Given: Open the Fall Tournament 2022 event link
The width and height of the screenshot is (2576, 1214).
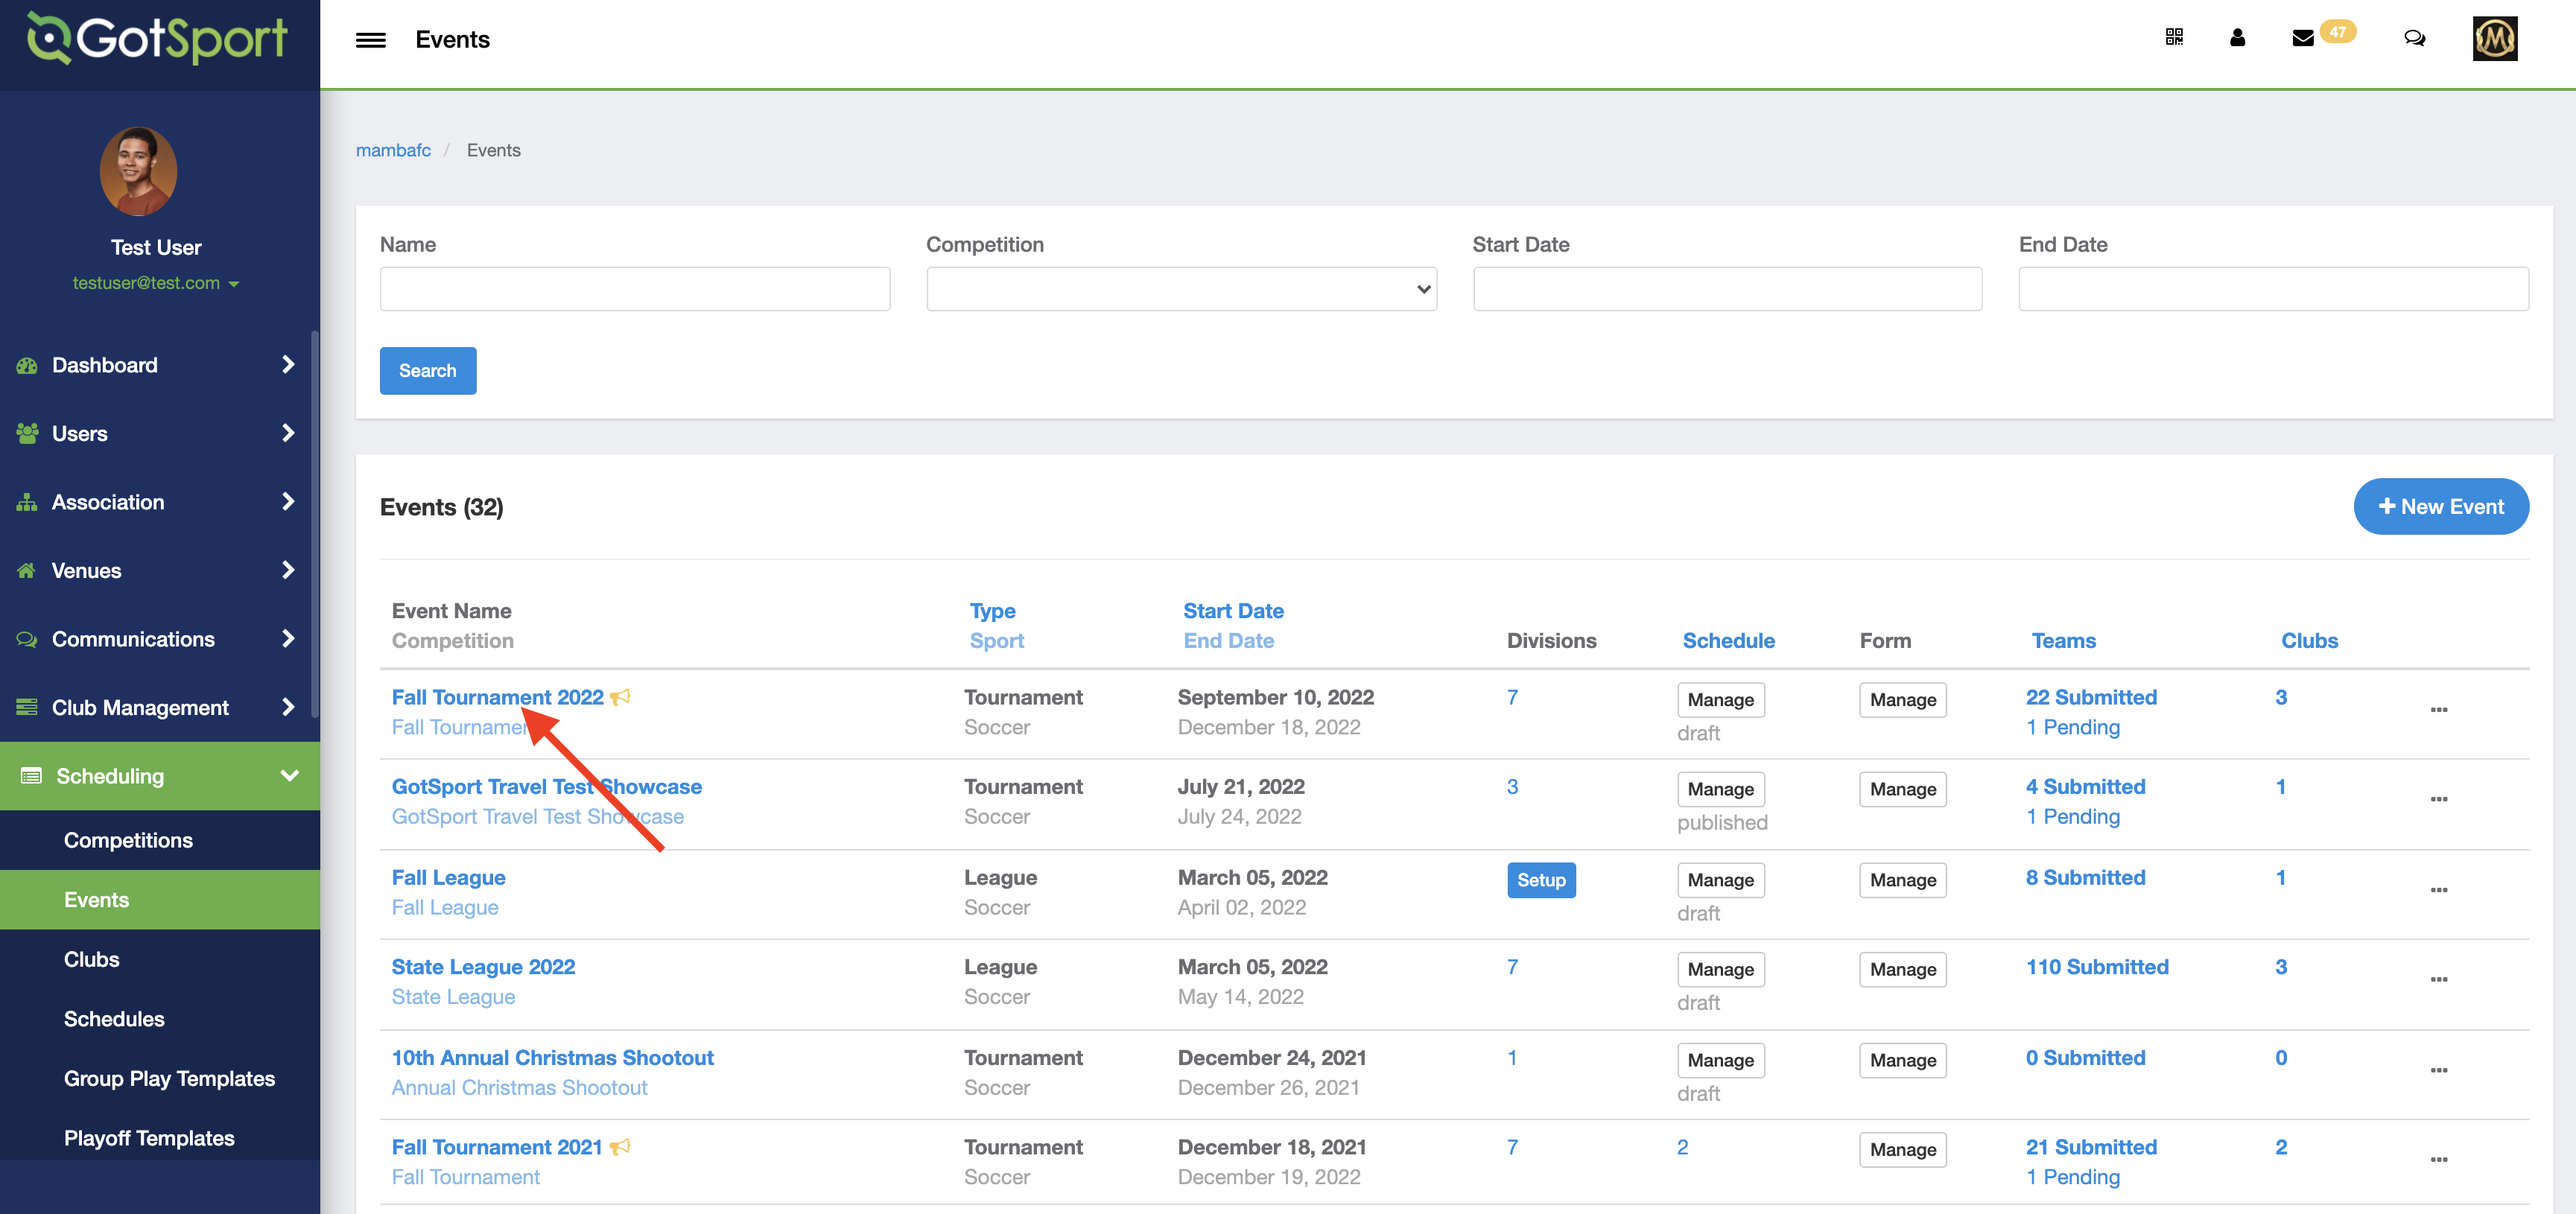Looking at the screenshot, I should tap(497, 698).
